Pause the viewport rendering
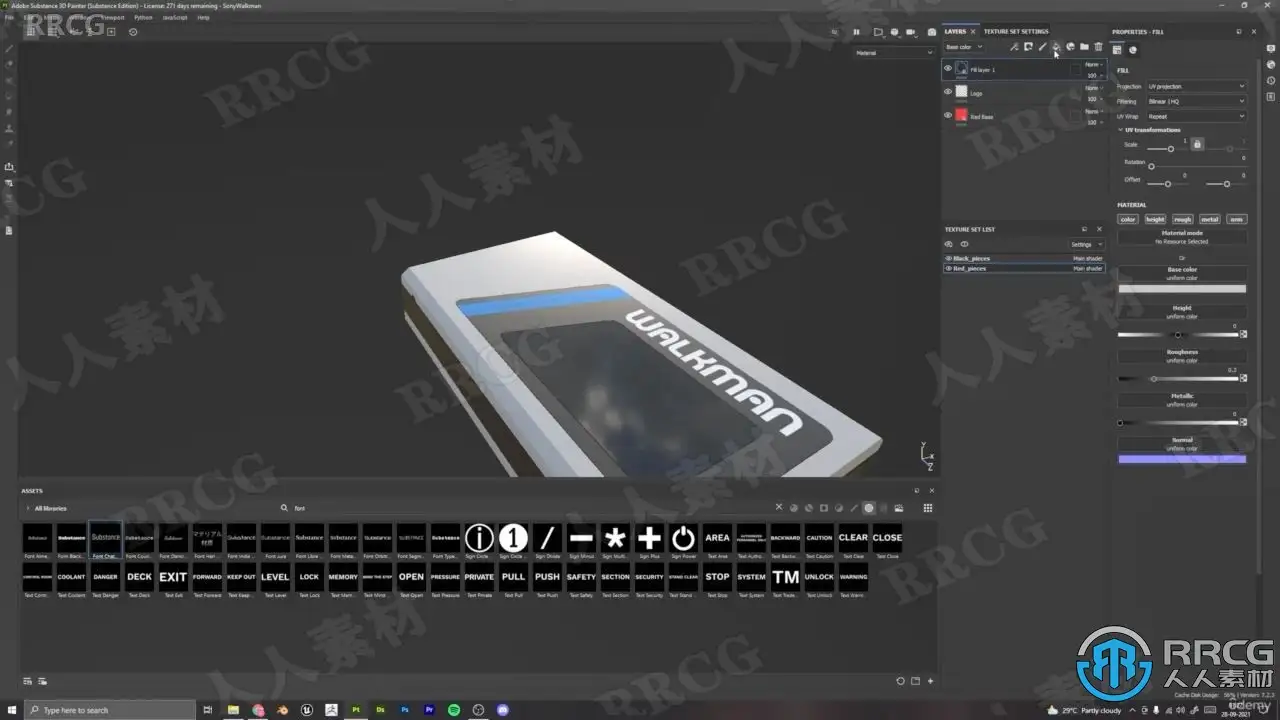The height and width of the screenshot is (720, 1280). click(x=856, y=32)
